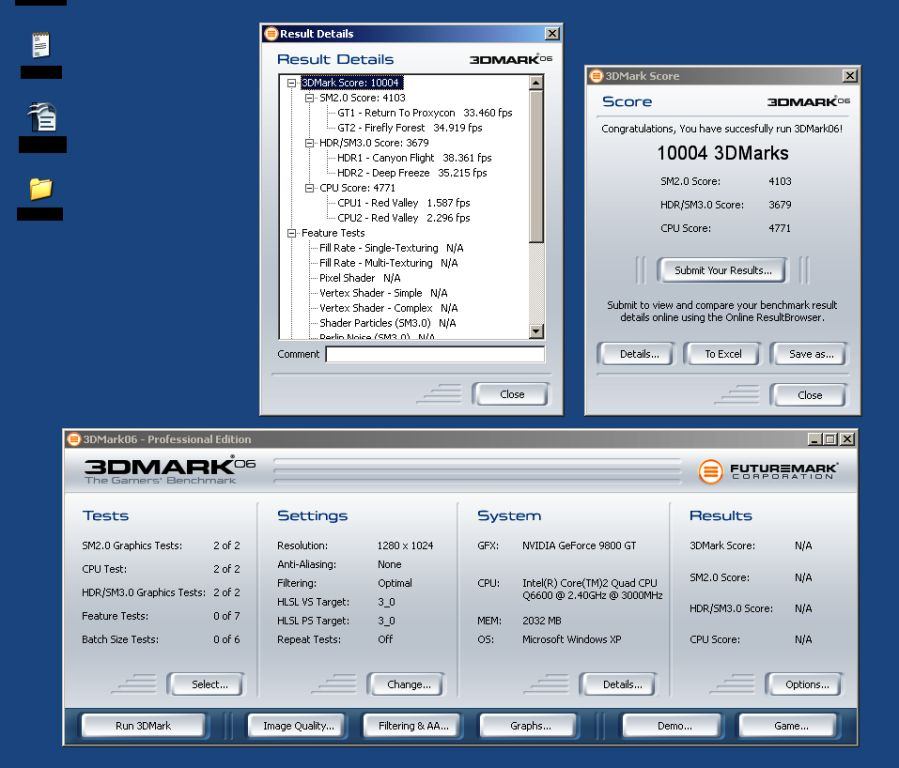Click the 3DMark Score window title icon
Image resolution: width=899 pixels, height=768 pixels.
pos(596,76)
